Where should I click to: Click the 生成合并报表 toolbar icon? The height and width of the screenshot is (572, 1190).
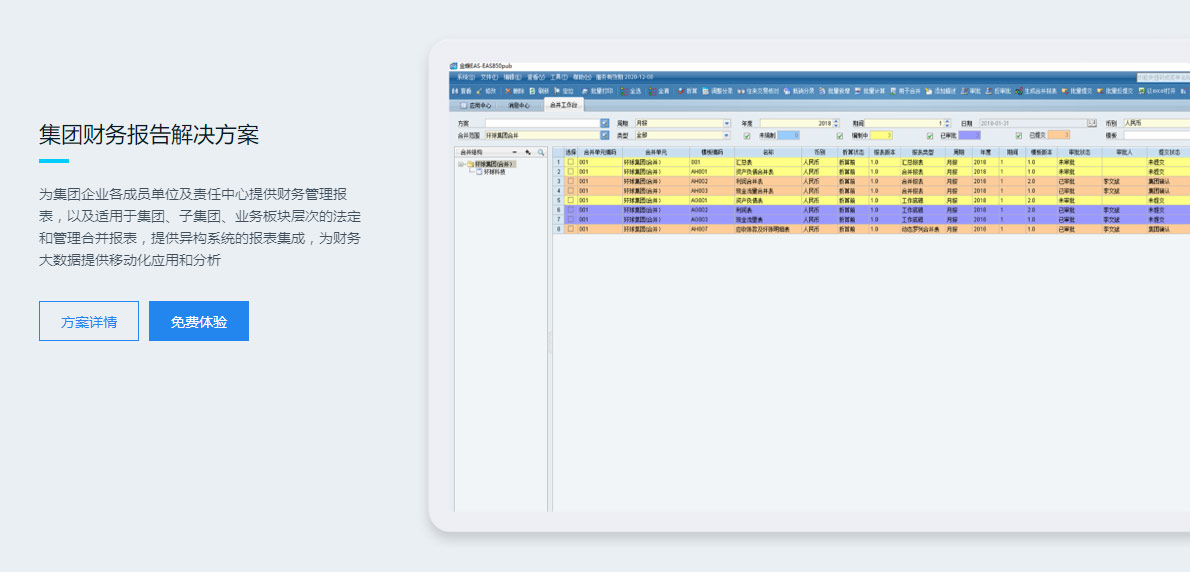point(1019,91)
